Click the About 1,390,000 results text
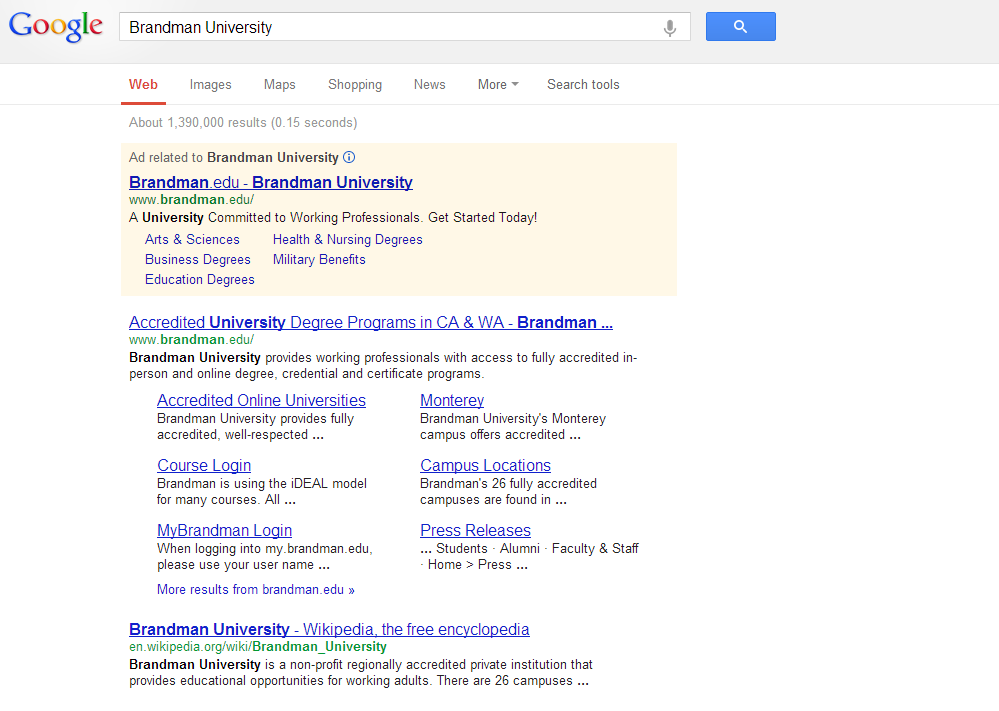999x711 pixels. pos(243,122)
